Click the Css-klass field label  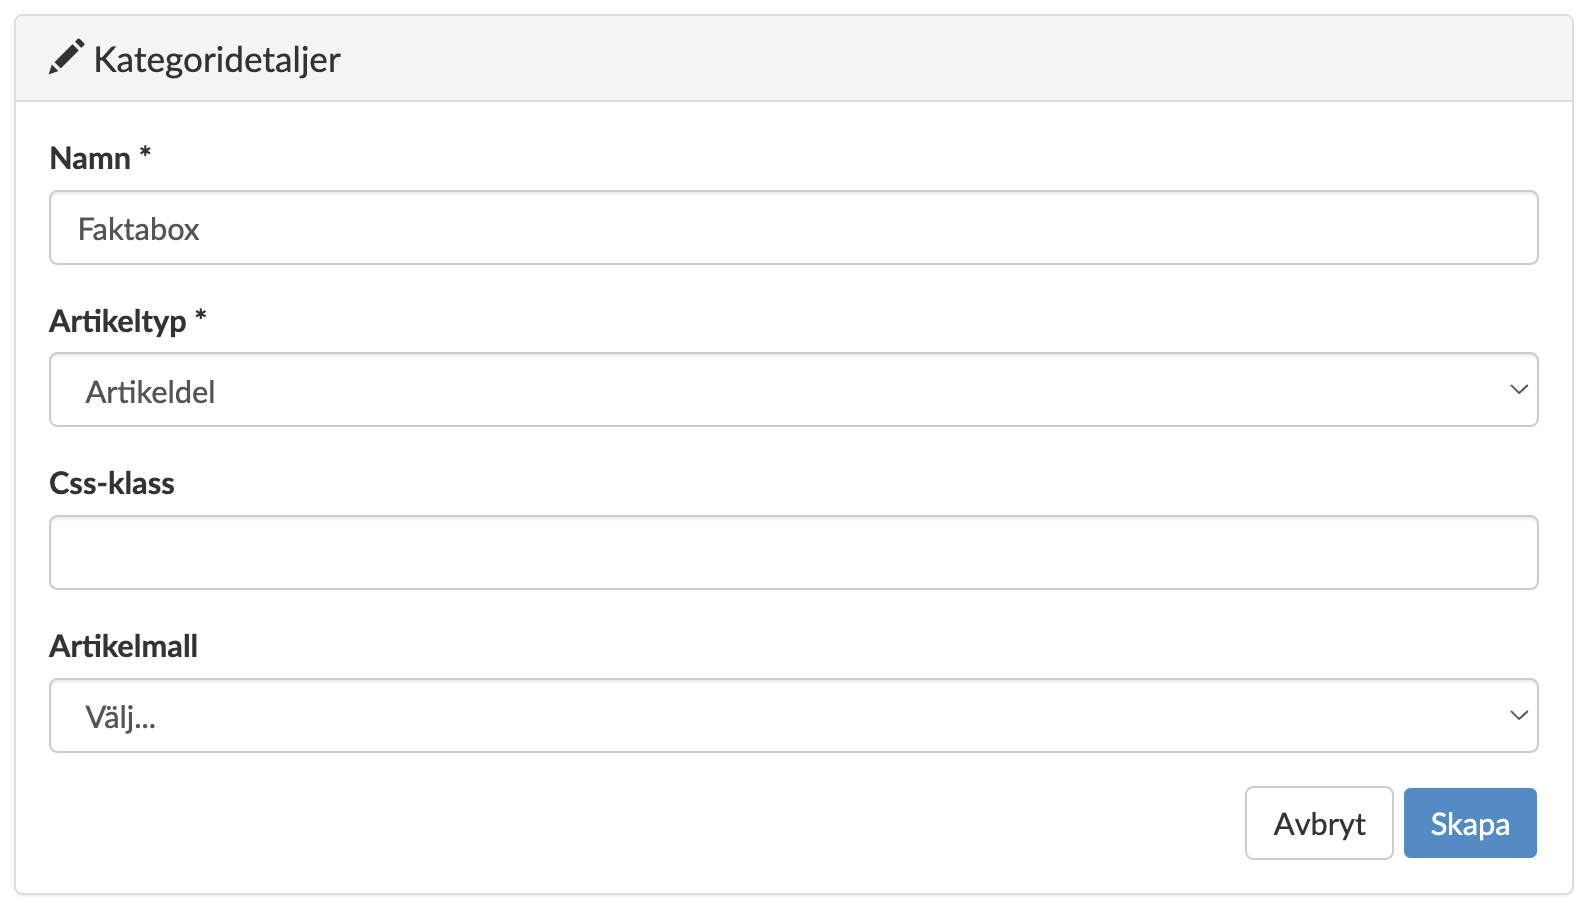[x=112, y=484]
